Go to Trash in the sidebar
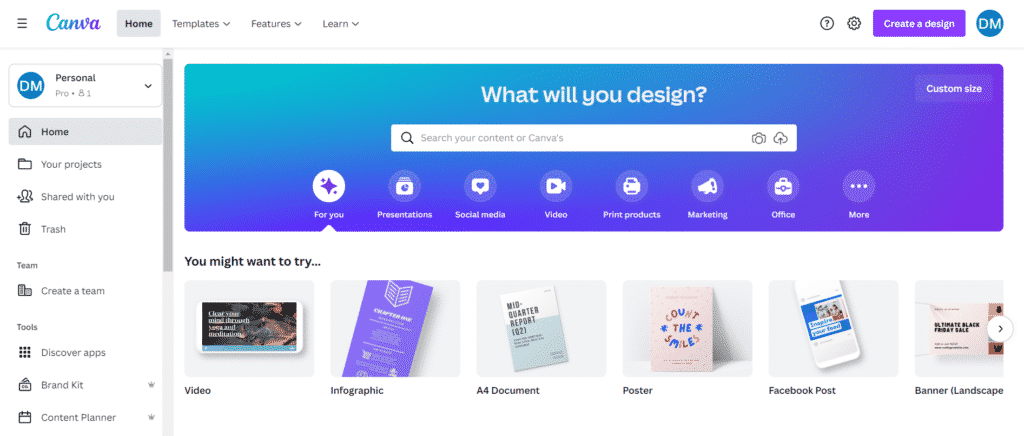This screenshot has width=1024, height=436. point(85,229)
